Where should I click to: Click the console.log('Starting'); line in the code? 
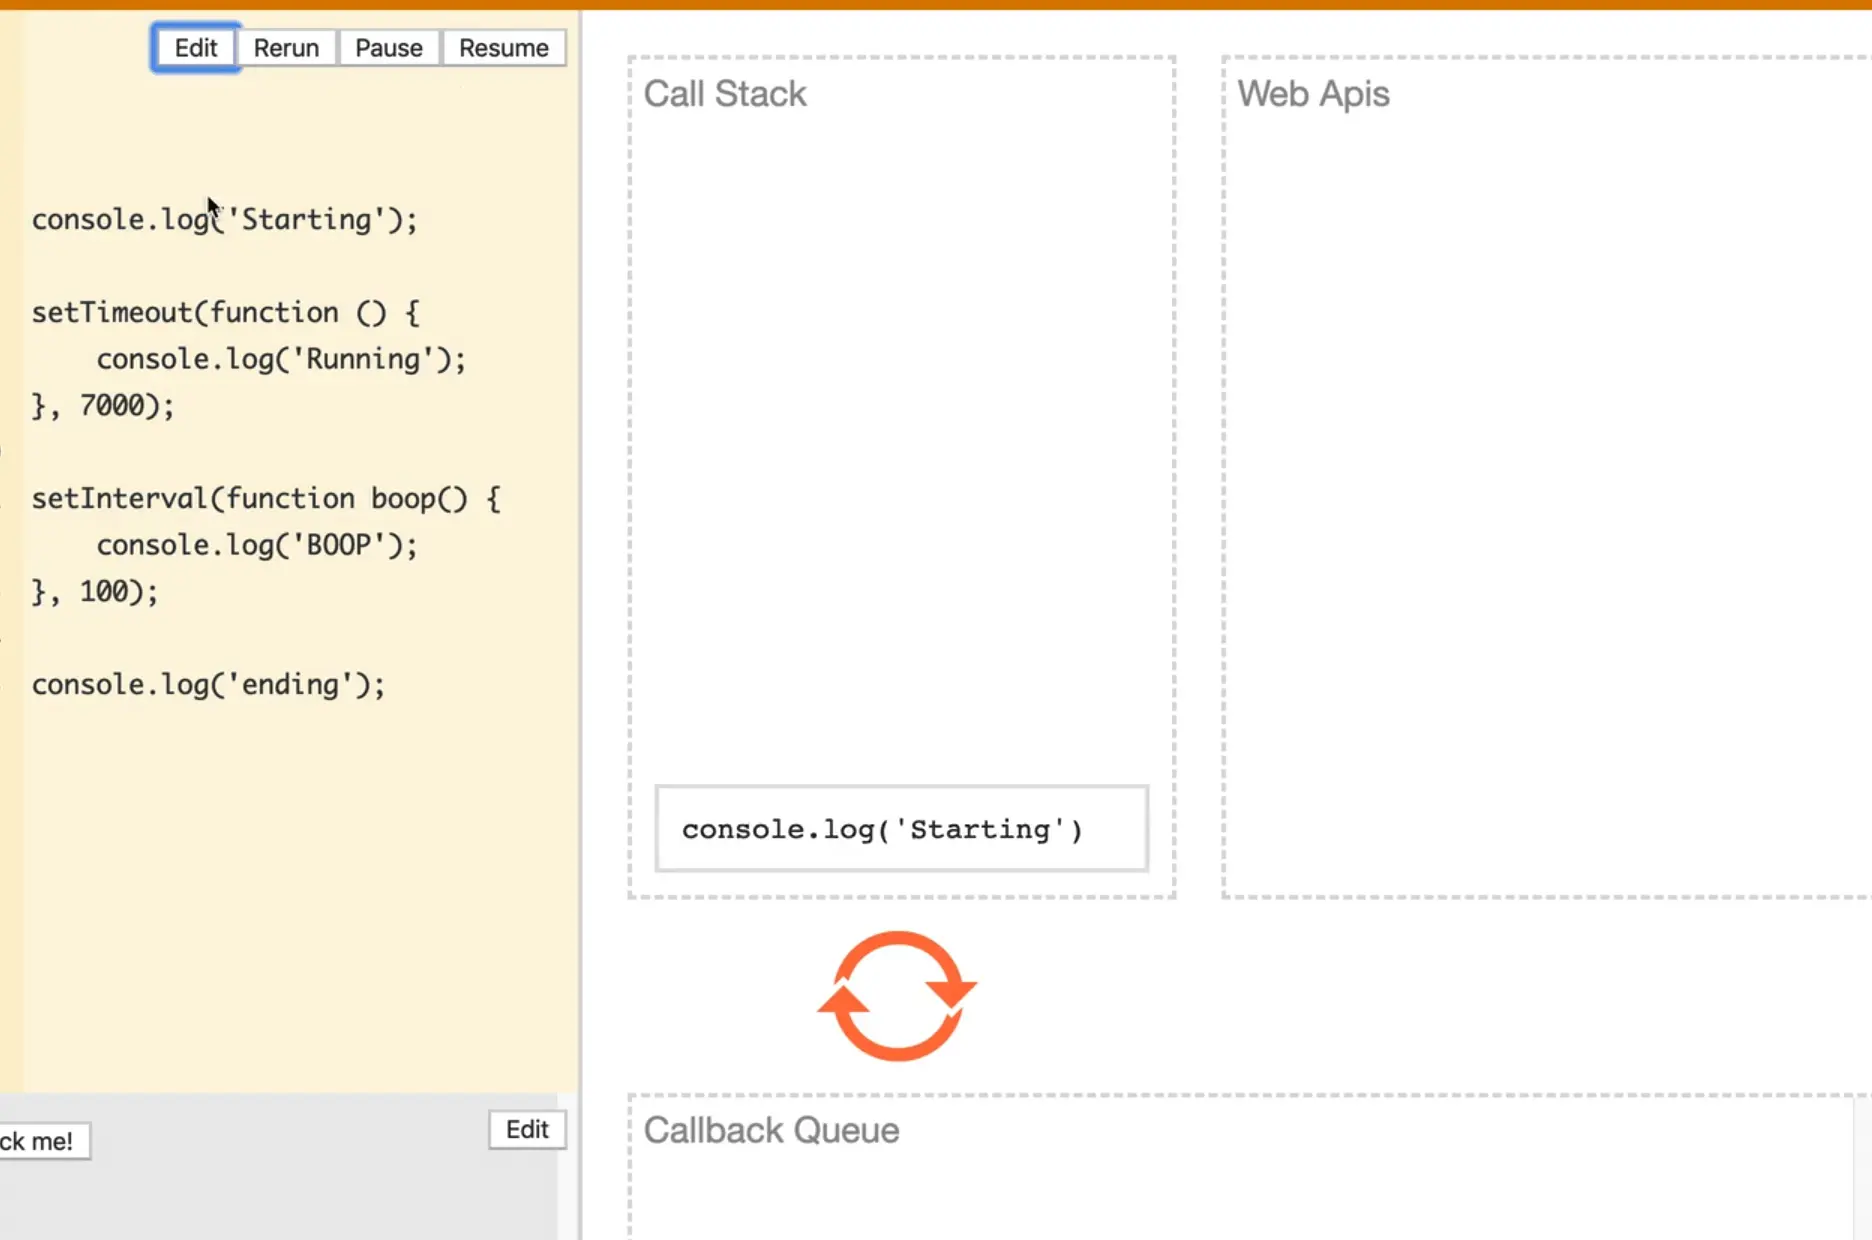pos(224,220)
